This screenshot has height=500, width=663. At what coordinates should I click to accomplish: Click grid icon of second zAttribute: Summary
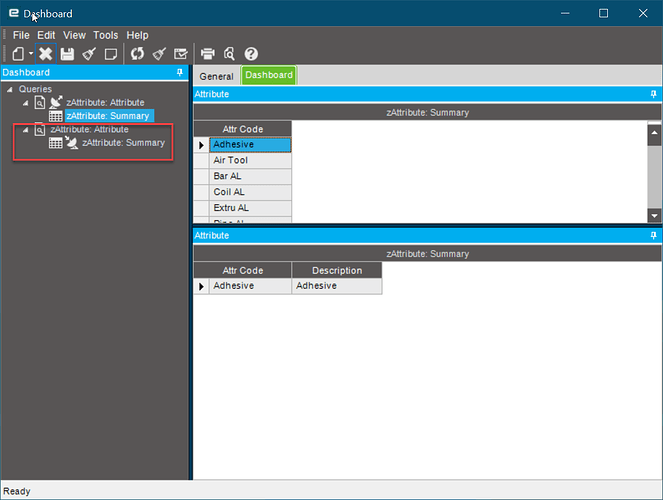click(x=55, y=143)
